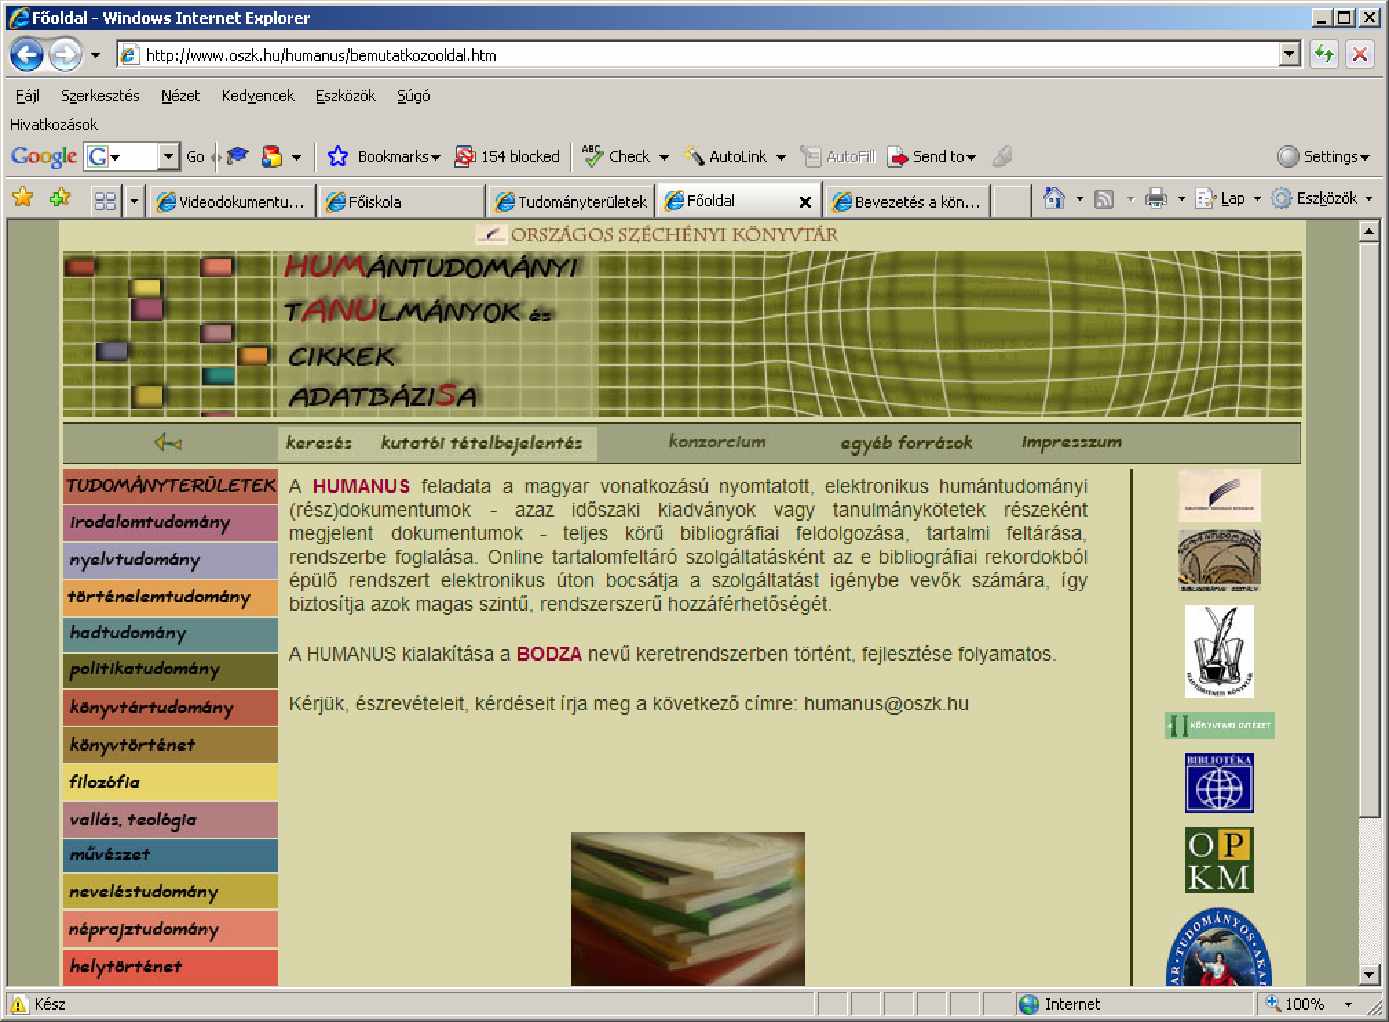Screen dimensions: 1389x1022
Task: Click the colorful Google toolbar notebook icon
Action: (x=271, y=156)
